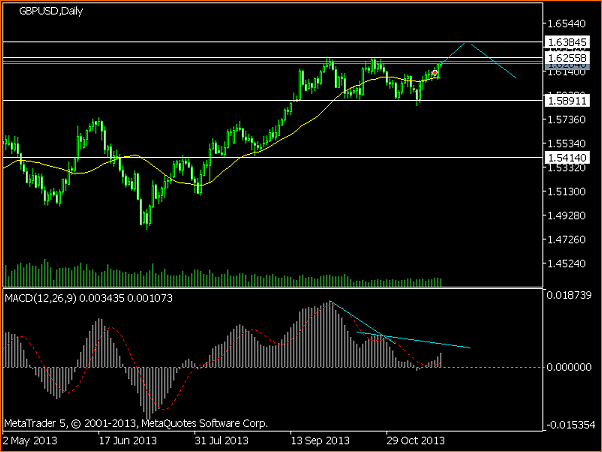Click the 1.65440 price scale value
Image resolution: width=602 pixels, height=452 pixels.
[566, 24]
